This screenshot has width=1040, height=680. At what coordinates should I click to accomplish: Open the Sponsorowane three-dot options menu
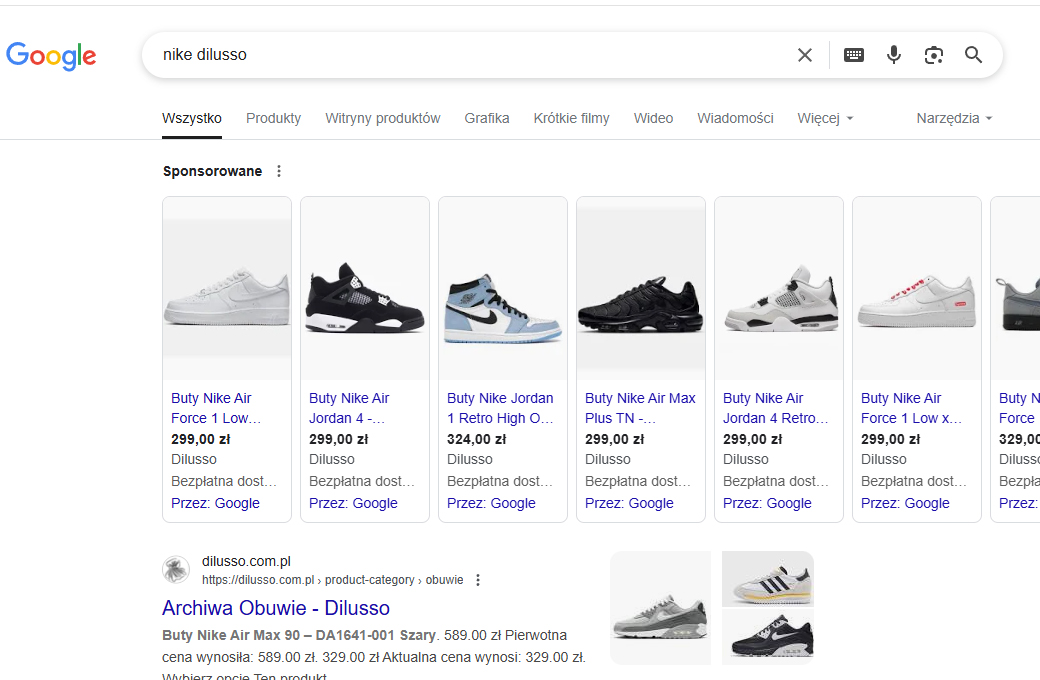point(279,171)
